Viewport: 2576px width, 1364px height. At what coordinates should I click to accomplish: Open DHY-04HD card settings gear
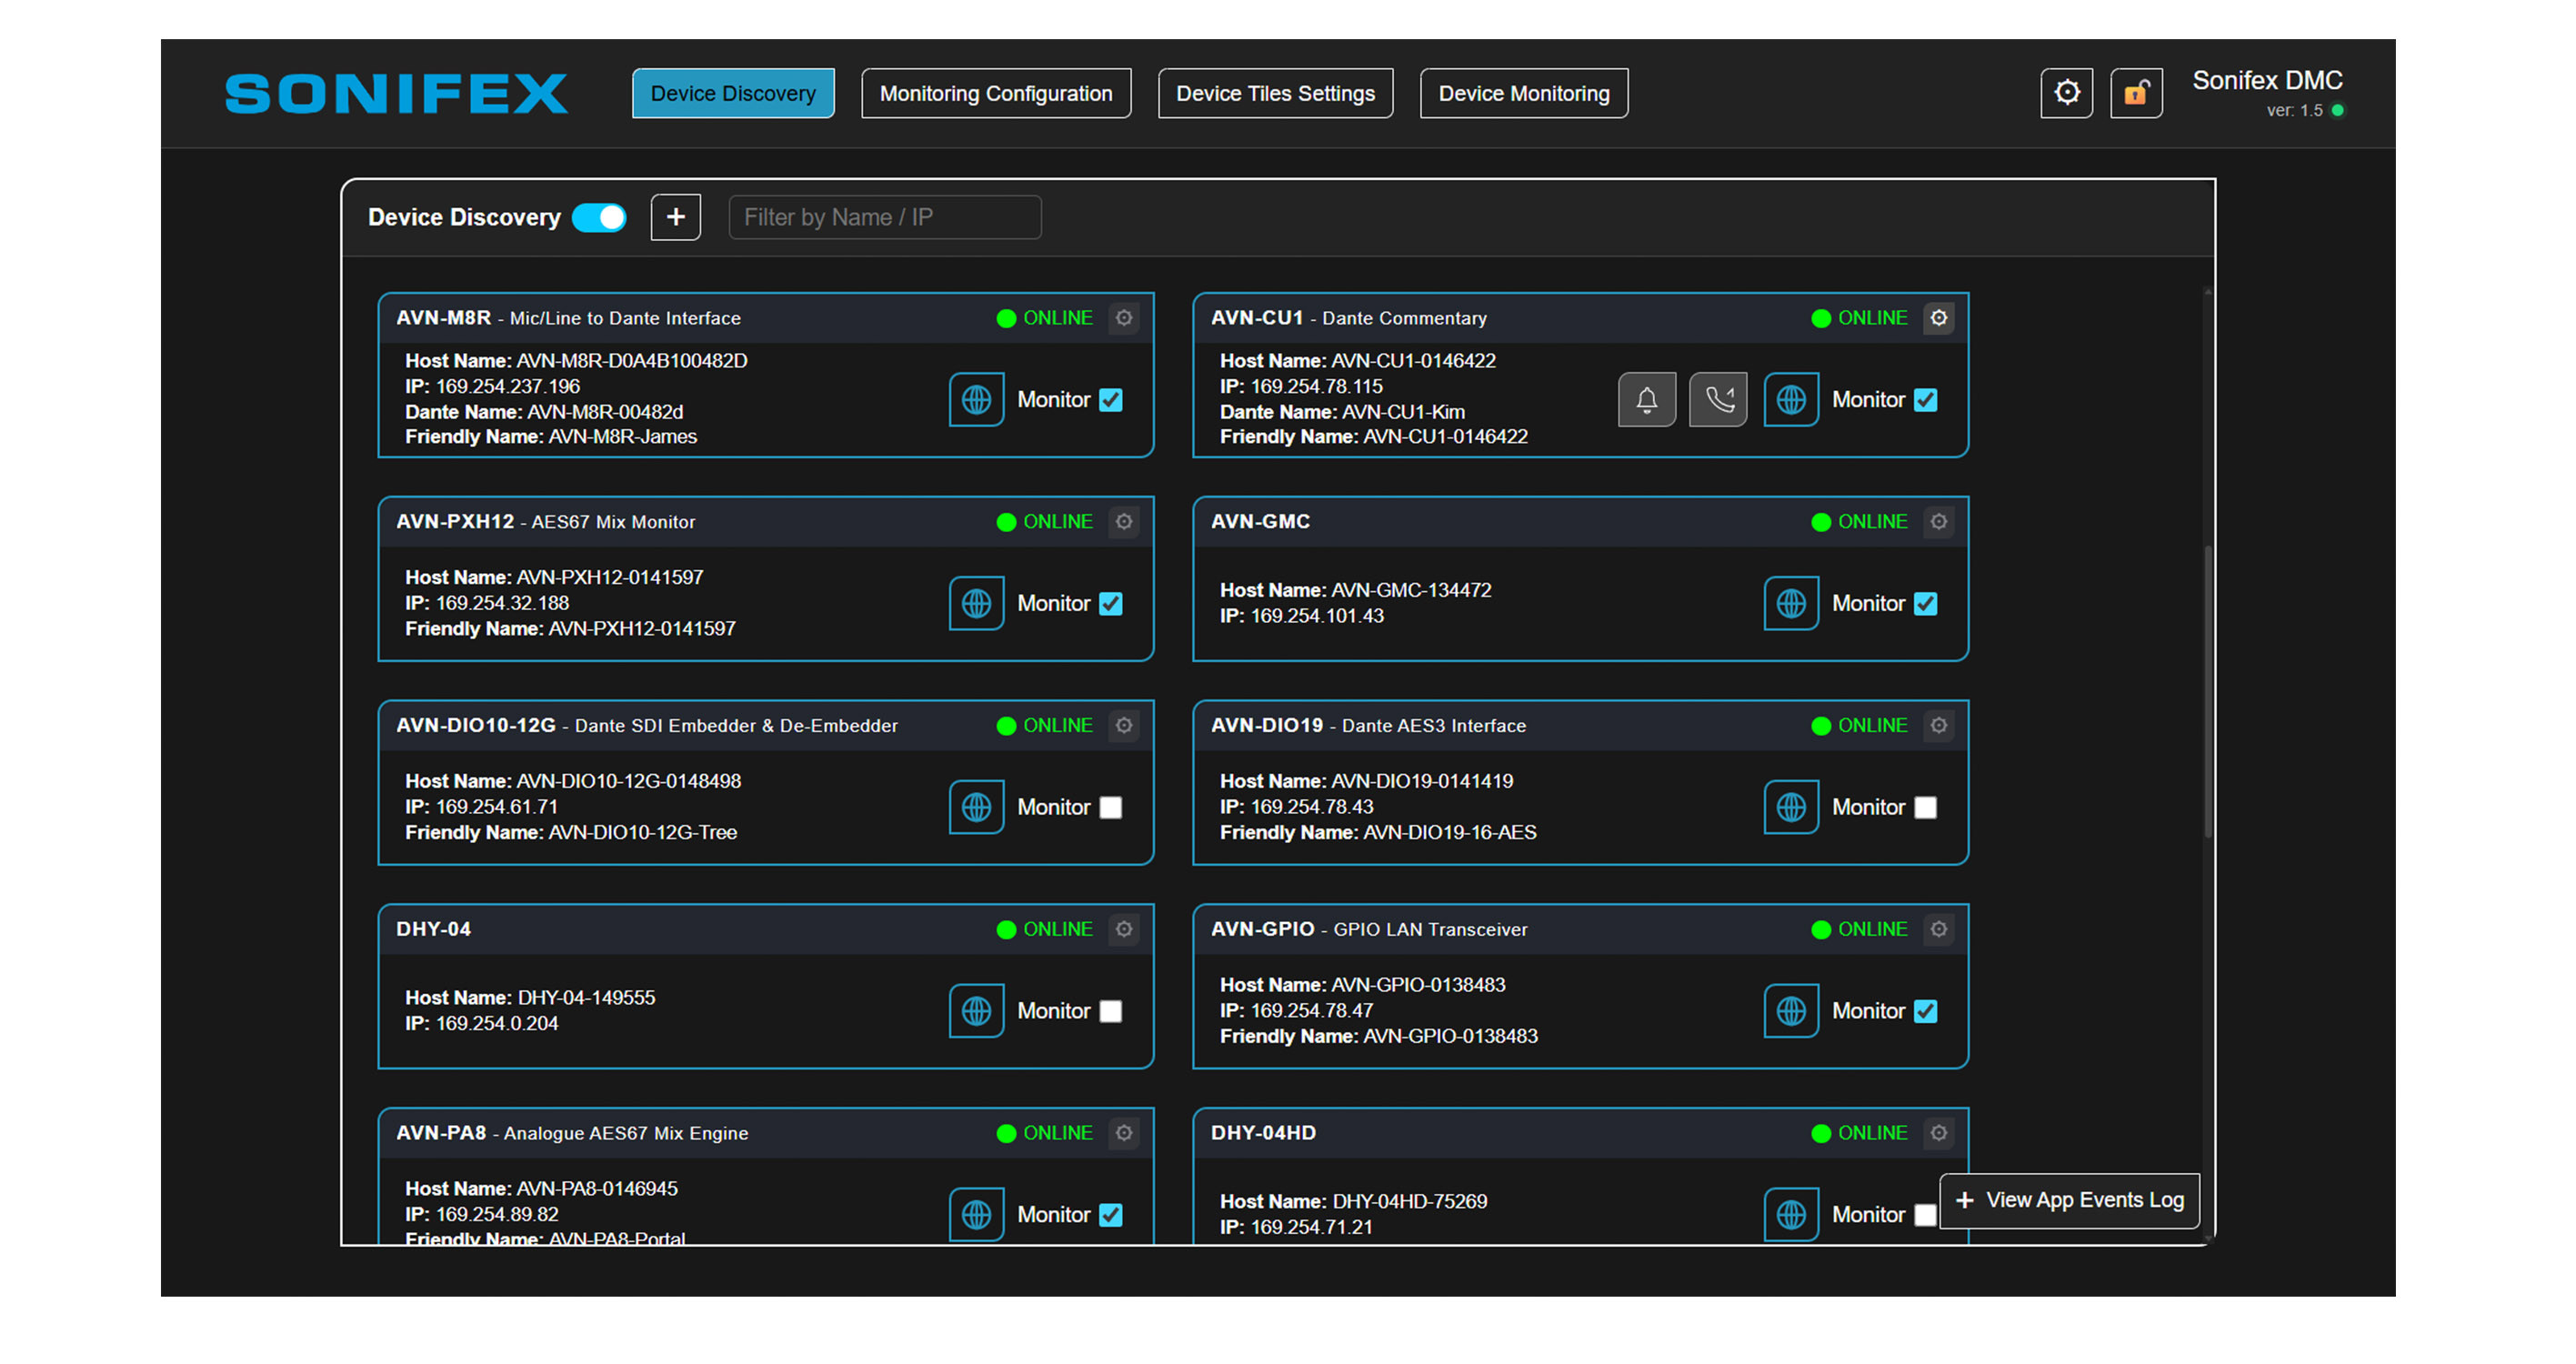(x=1939, y=1133)
